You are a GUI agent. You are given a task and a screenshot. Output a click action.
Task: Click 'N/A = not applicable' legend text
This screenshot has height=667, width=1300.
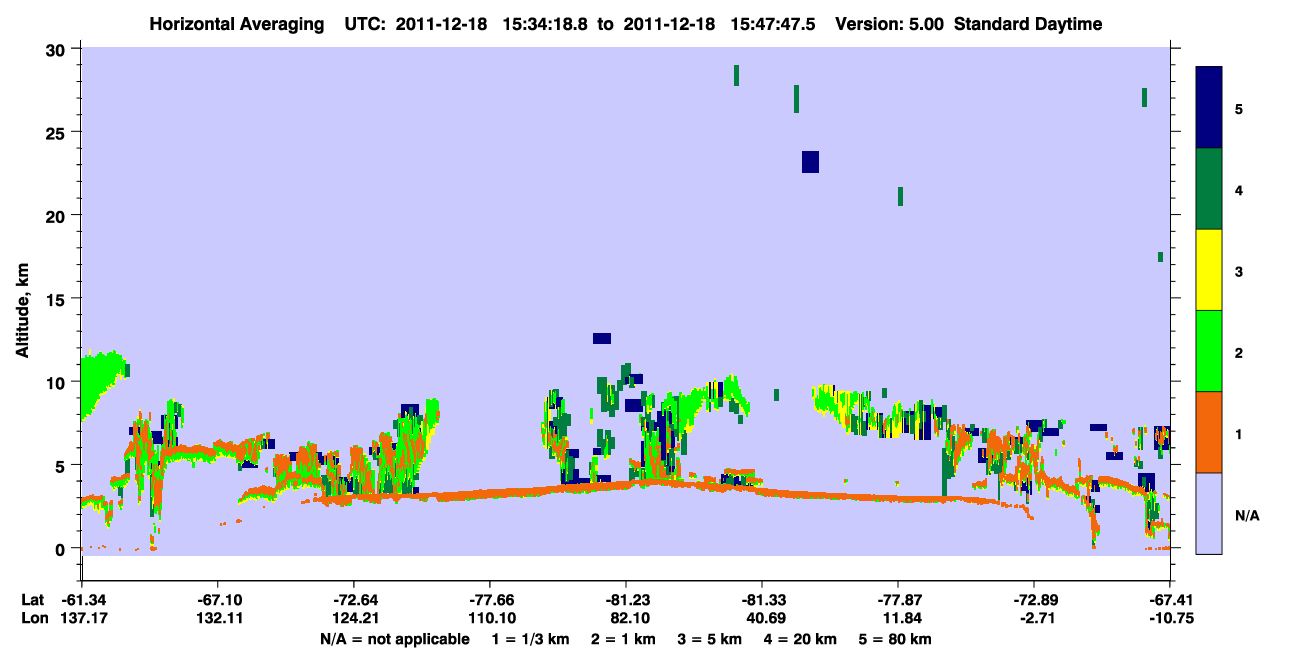(x=394, y=639)
